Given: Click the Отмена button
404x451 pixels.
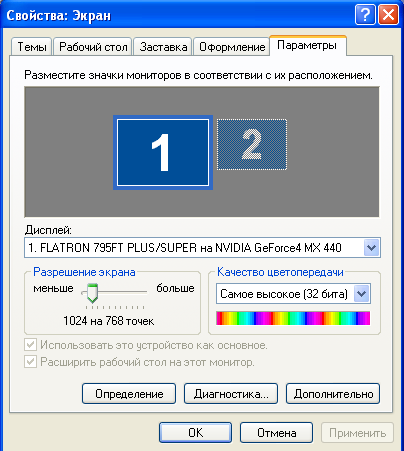Looking at the screenshot, I should (276, 433).
